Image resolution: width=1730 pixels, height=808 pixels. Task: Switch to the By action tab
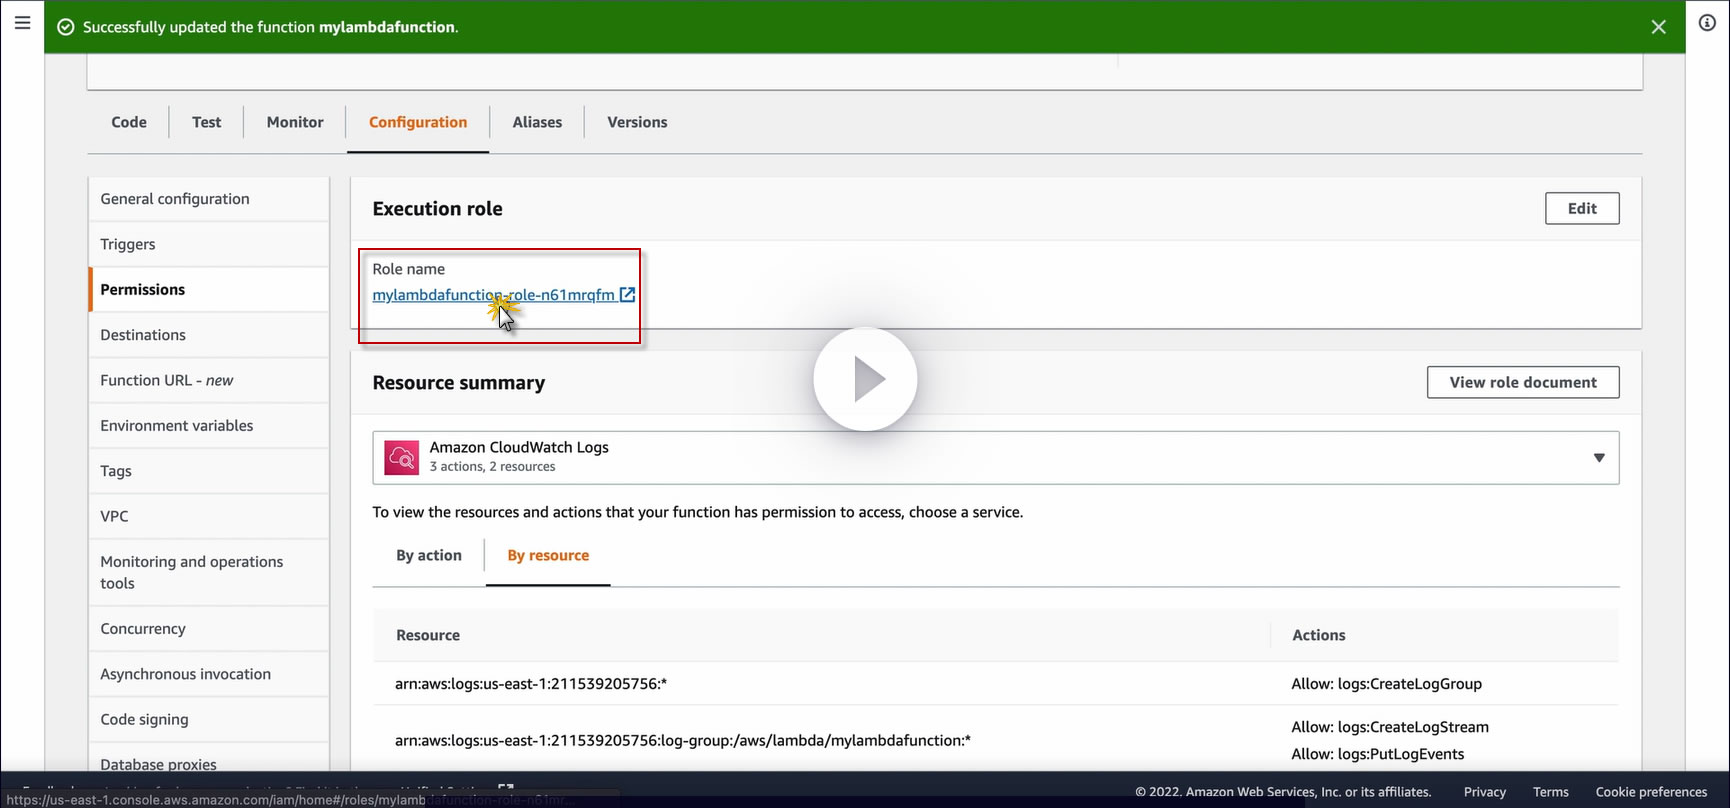coord(429,556)
